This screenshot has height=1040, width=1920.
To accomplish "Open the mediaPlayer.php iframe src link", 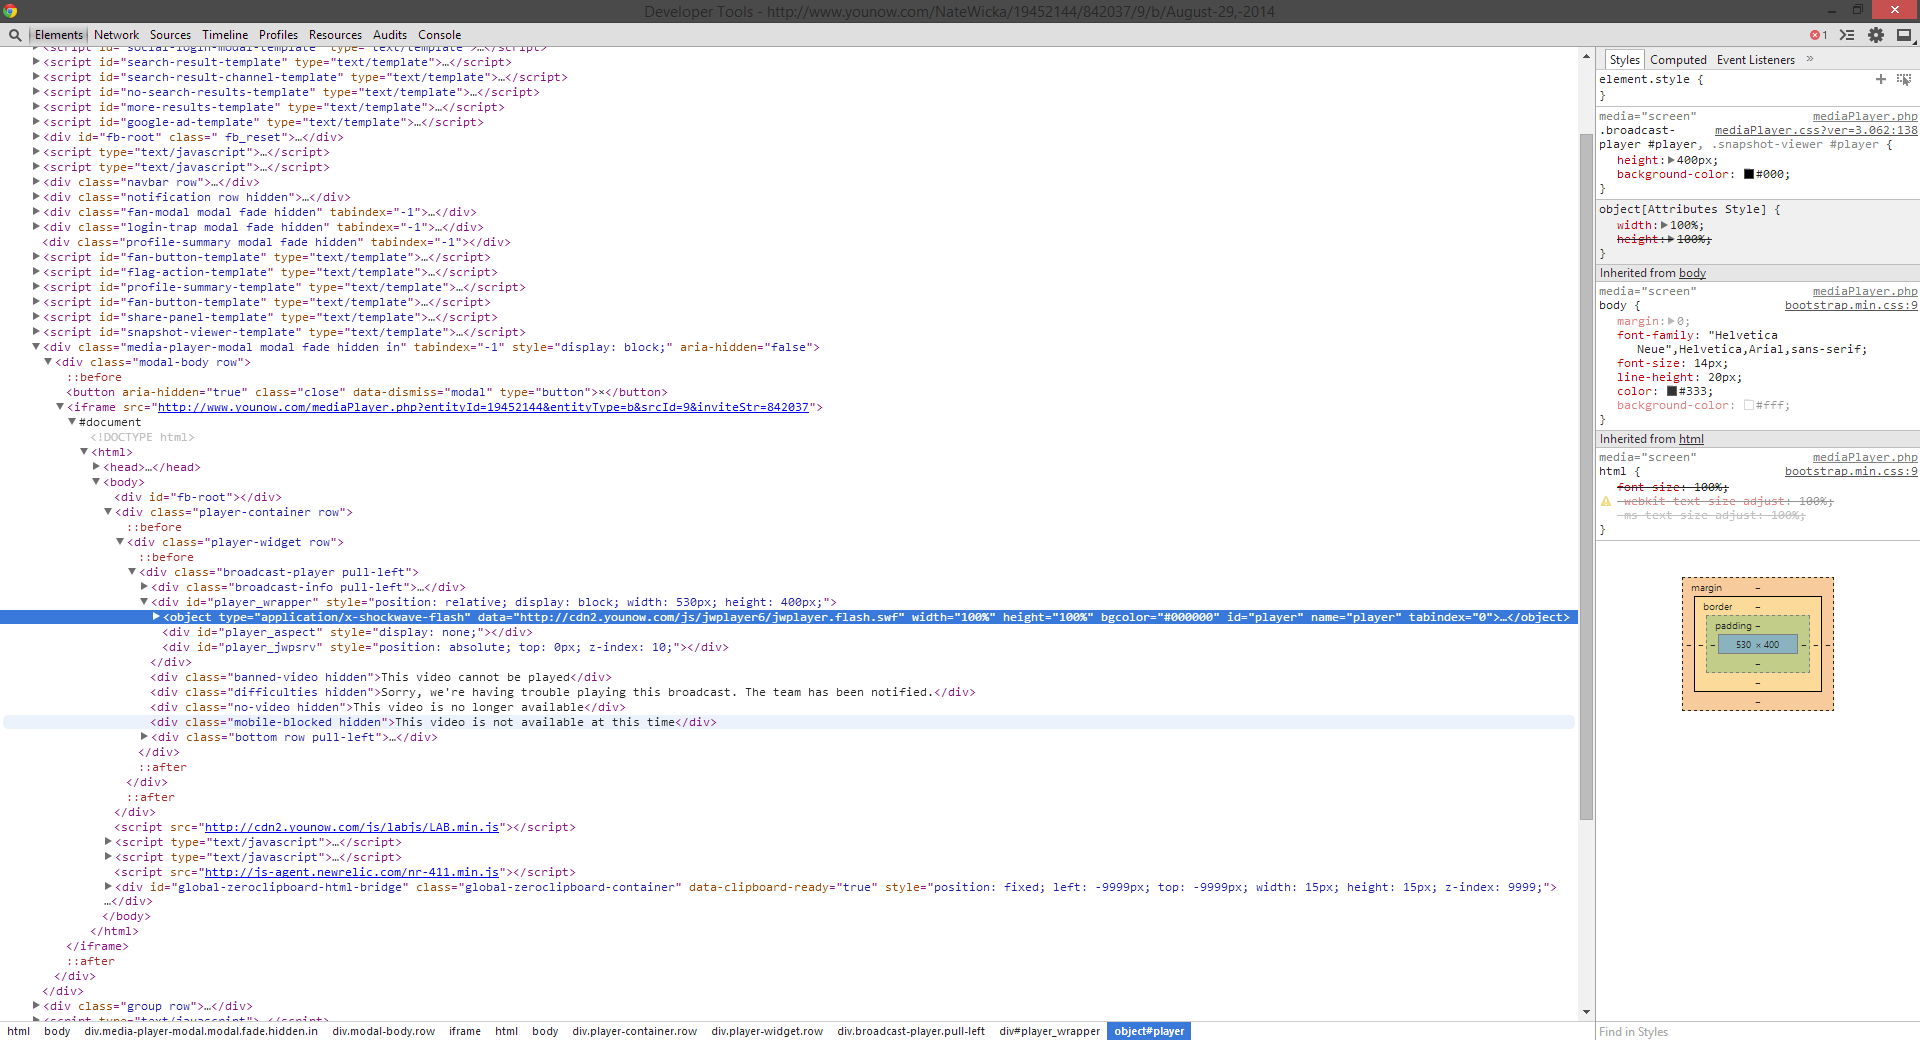I will pos(483,407).
